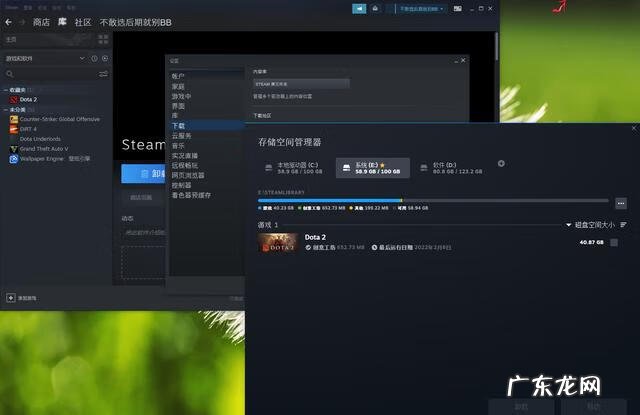Select the Counter-Strike: Global Offensive icon

[x=14, y=119]
